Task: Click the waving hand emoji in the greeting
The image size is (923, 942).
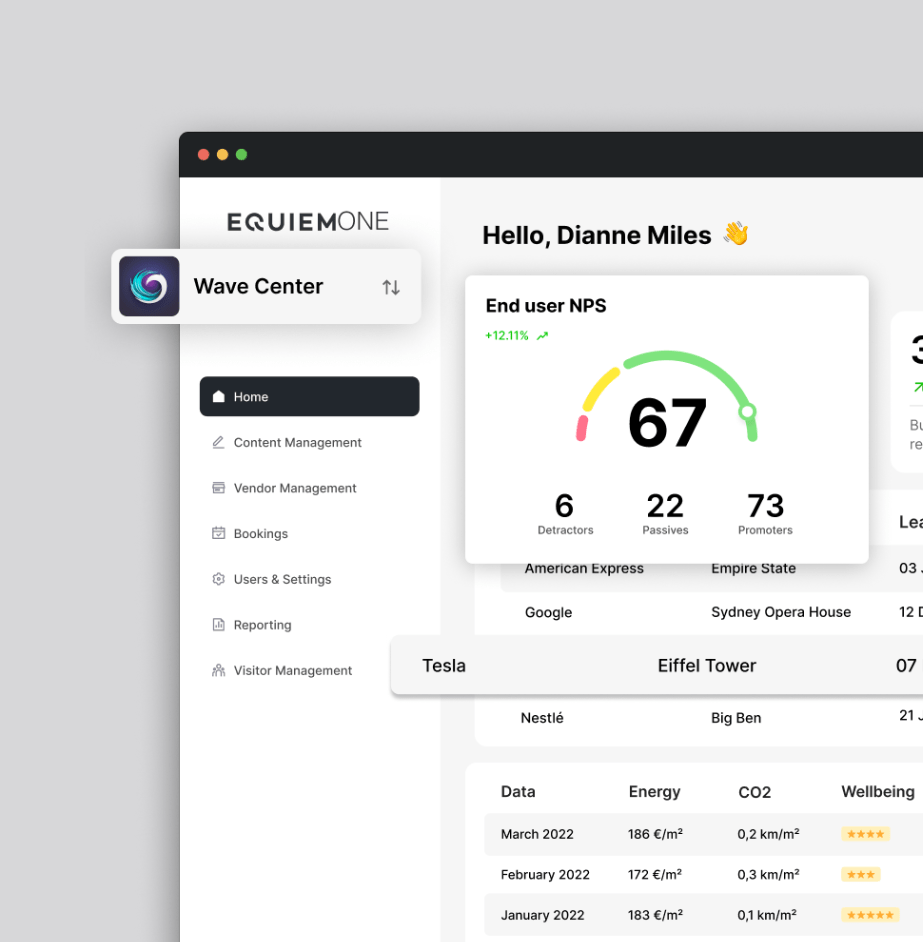Action: pyautogui.click(x=735, y=234)
